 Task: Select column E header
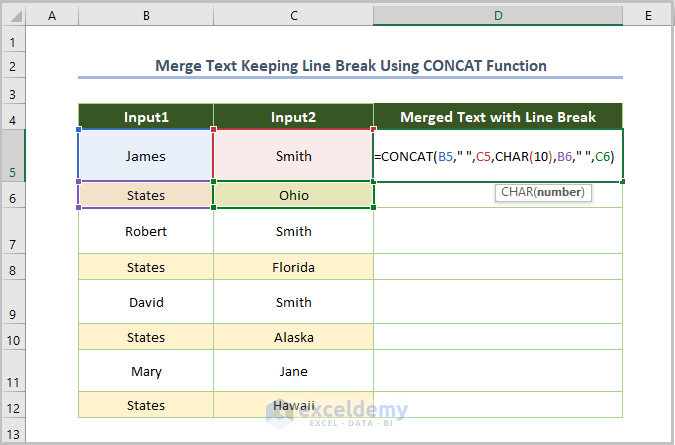(648, 15)
